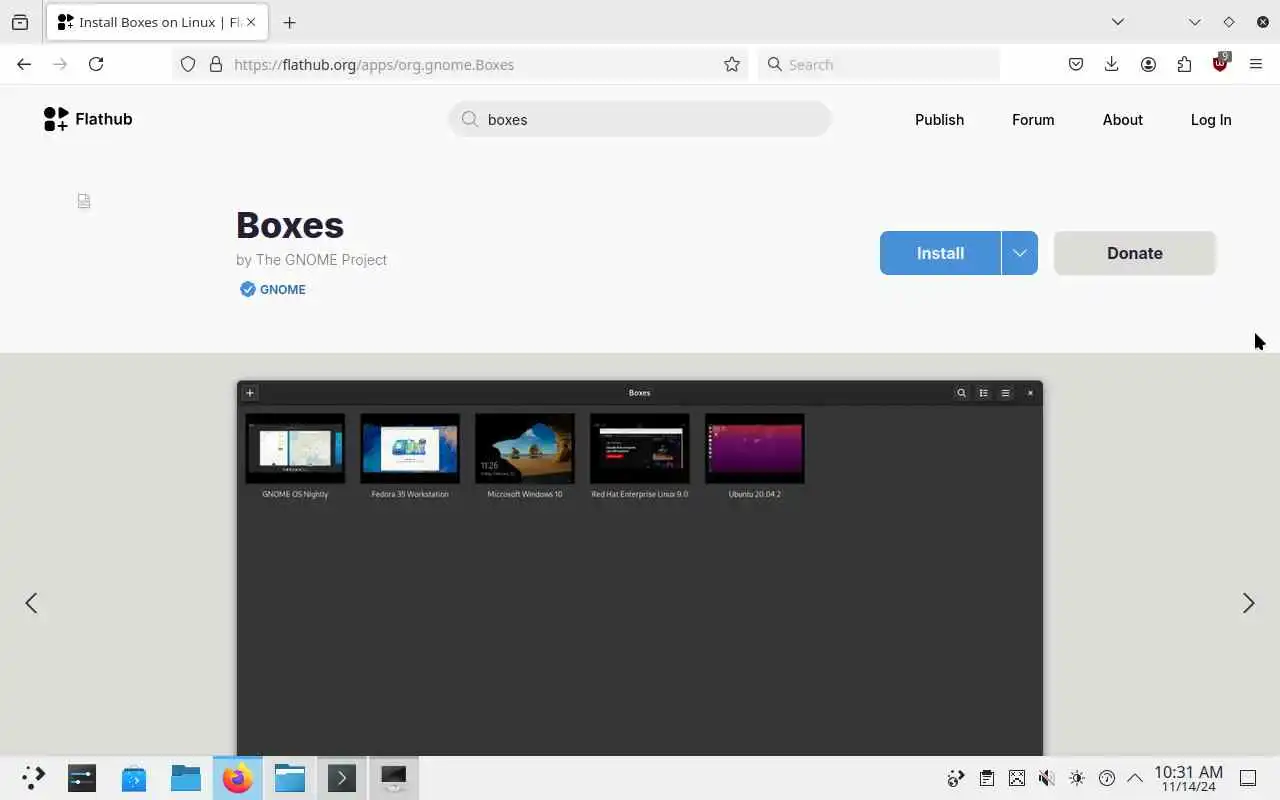Open a new browser tab

(289, 22)
